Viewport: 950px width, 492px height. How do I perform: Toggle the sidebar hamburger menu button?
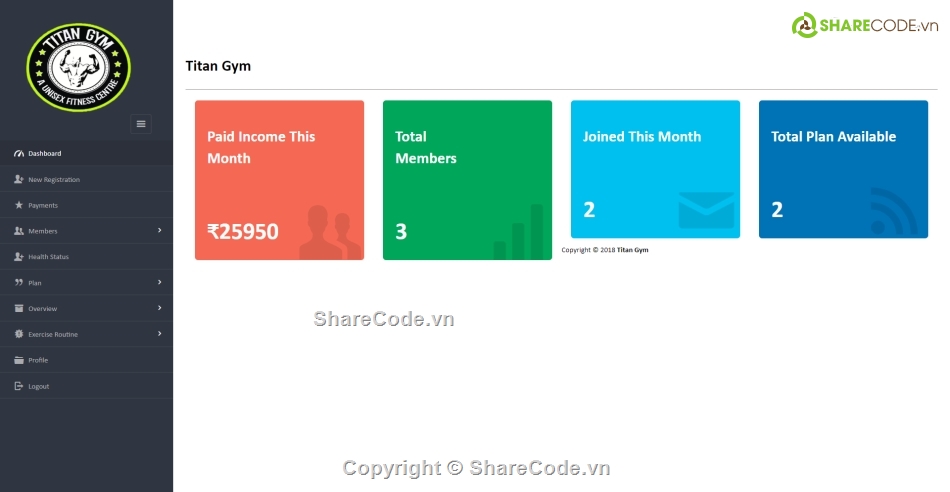(141, 124)
